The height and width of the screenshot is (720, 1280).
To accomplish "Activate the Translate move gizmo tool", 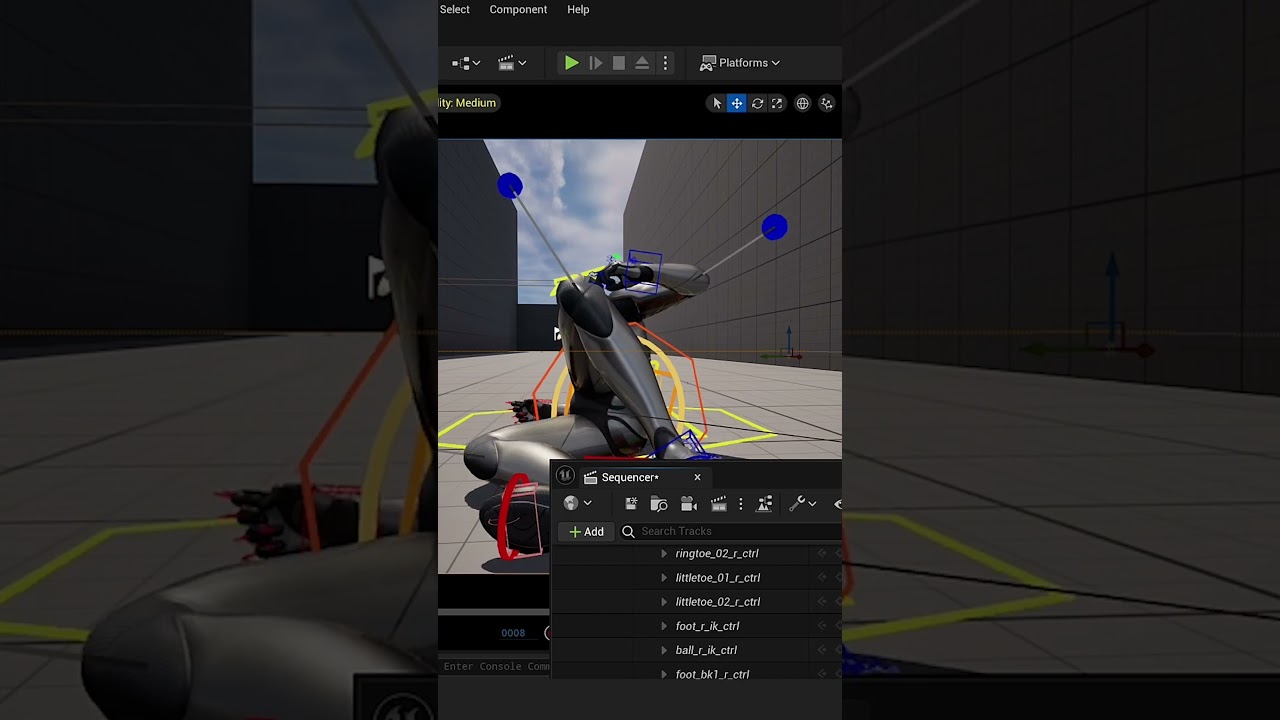I will coord(736,103).
